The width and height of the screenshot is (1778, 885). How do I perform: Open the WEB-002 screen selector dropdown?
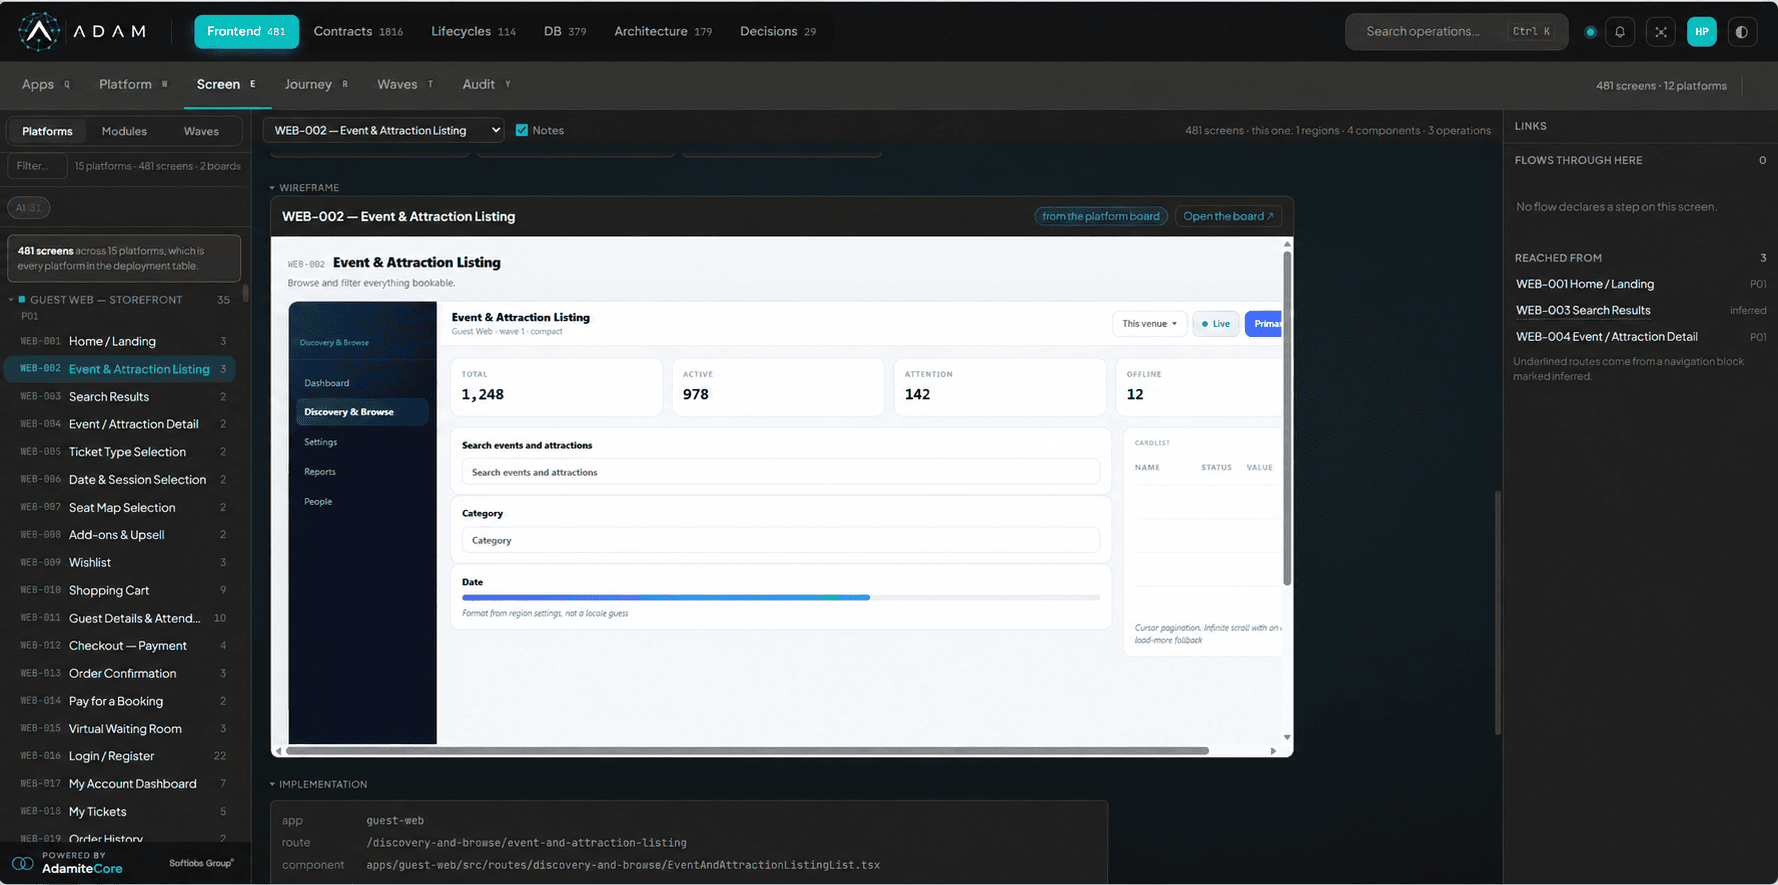(x=383, y=130)
